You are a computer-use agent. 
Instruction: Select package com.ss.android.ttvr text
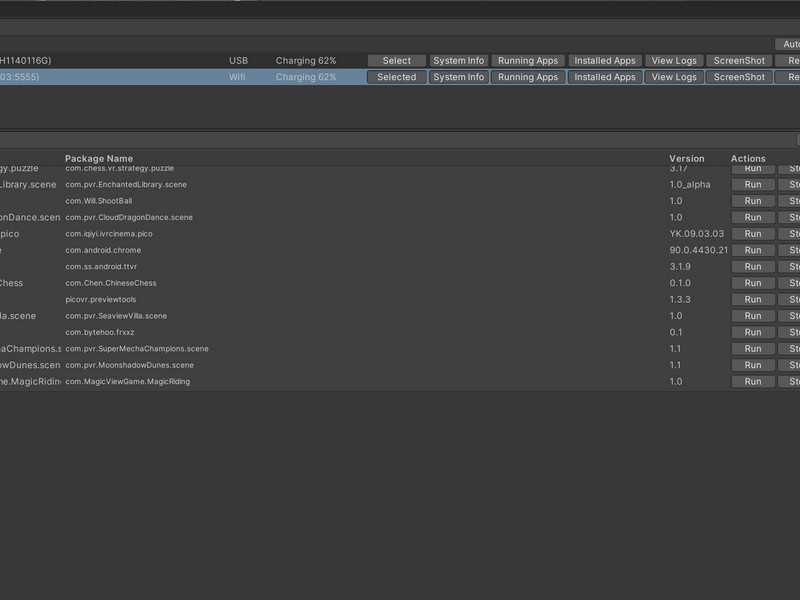pos(101,266)
